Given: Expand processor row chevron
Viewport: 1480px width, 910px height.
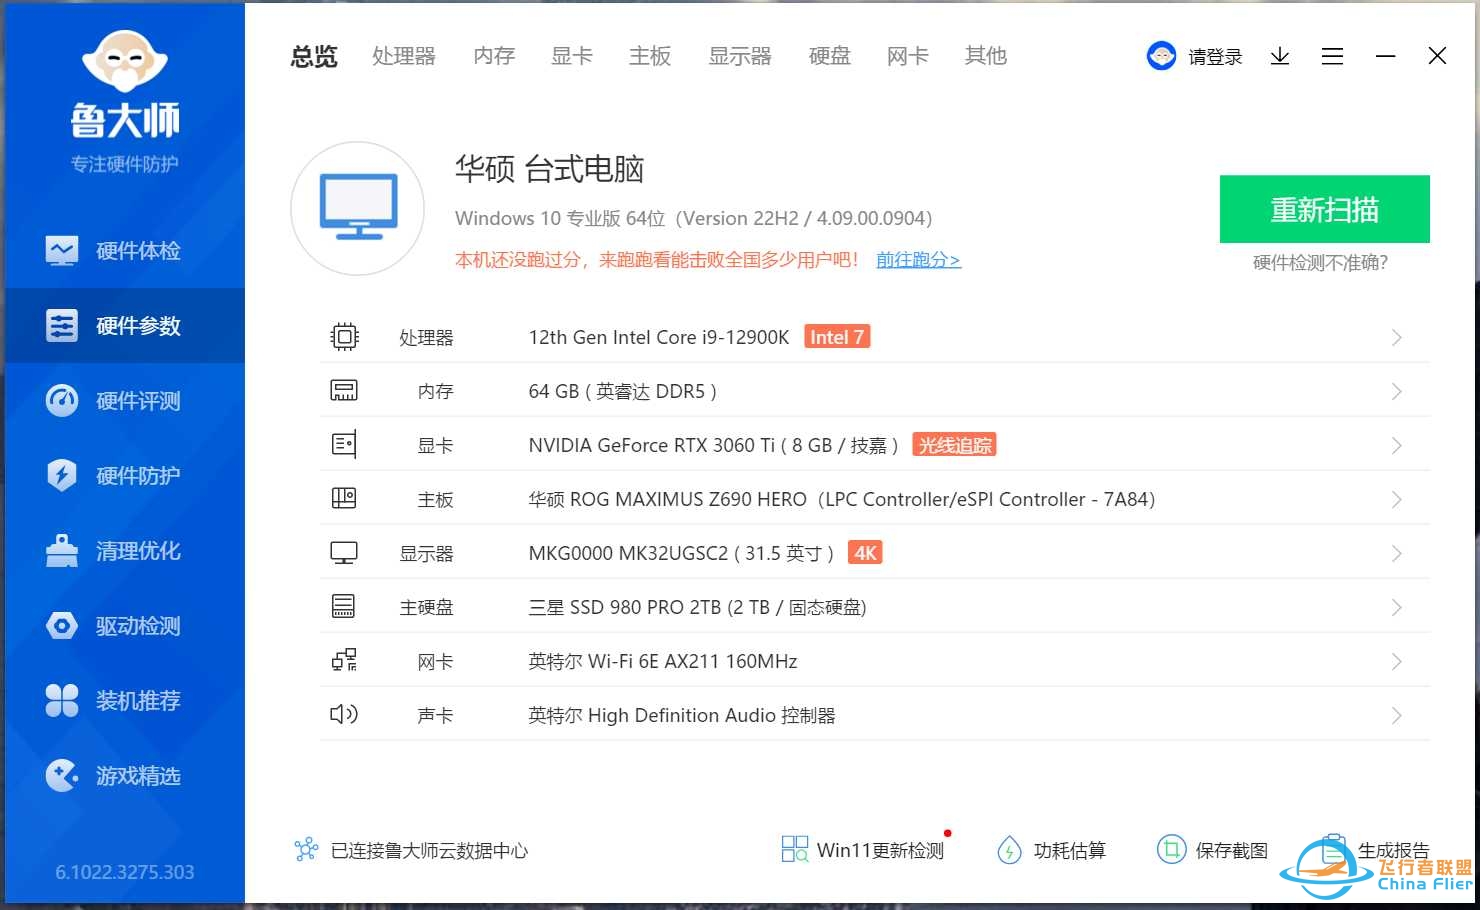Looking at the screenshot, I should coord(1397,338).
